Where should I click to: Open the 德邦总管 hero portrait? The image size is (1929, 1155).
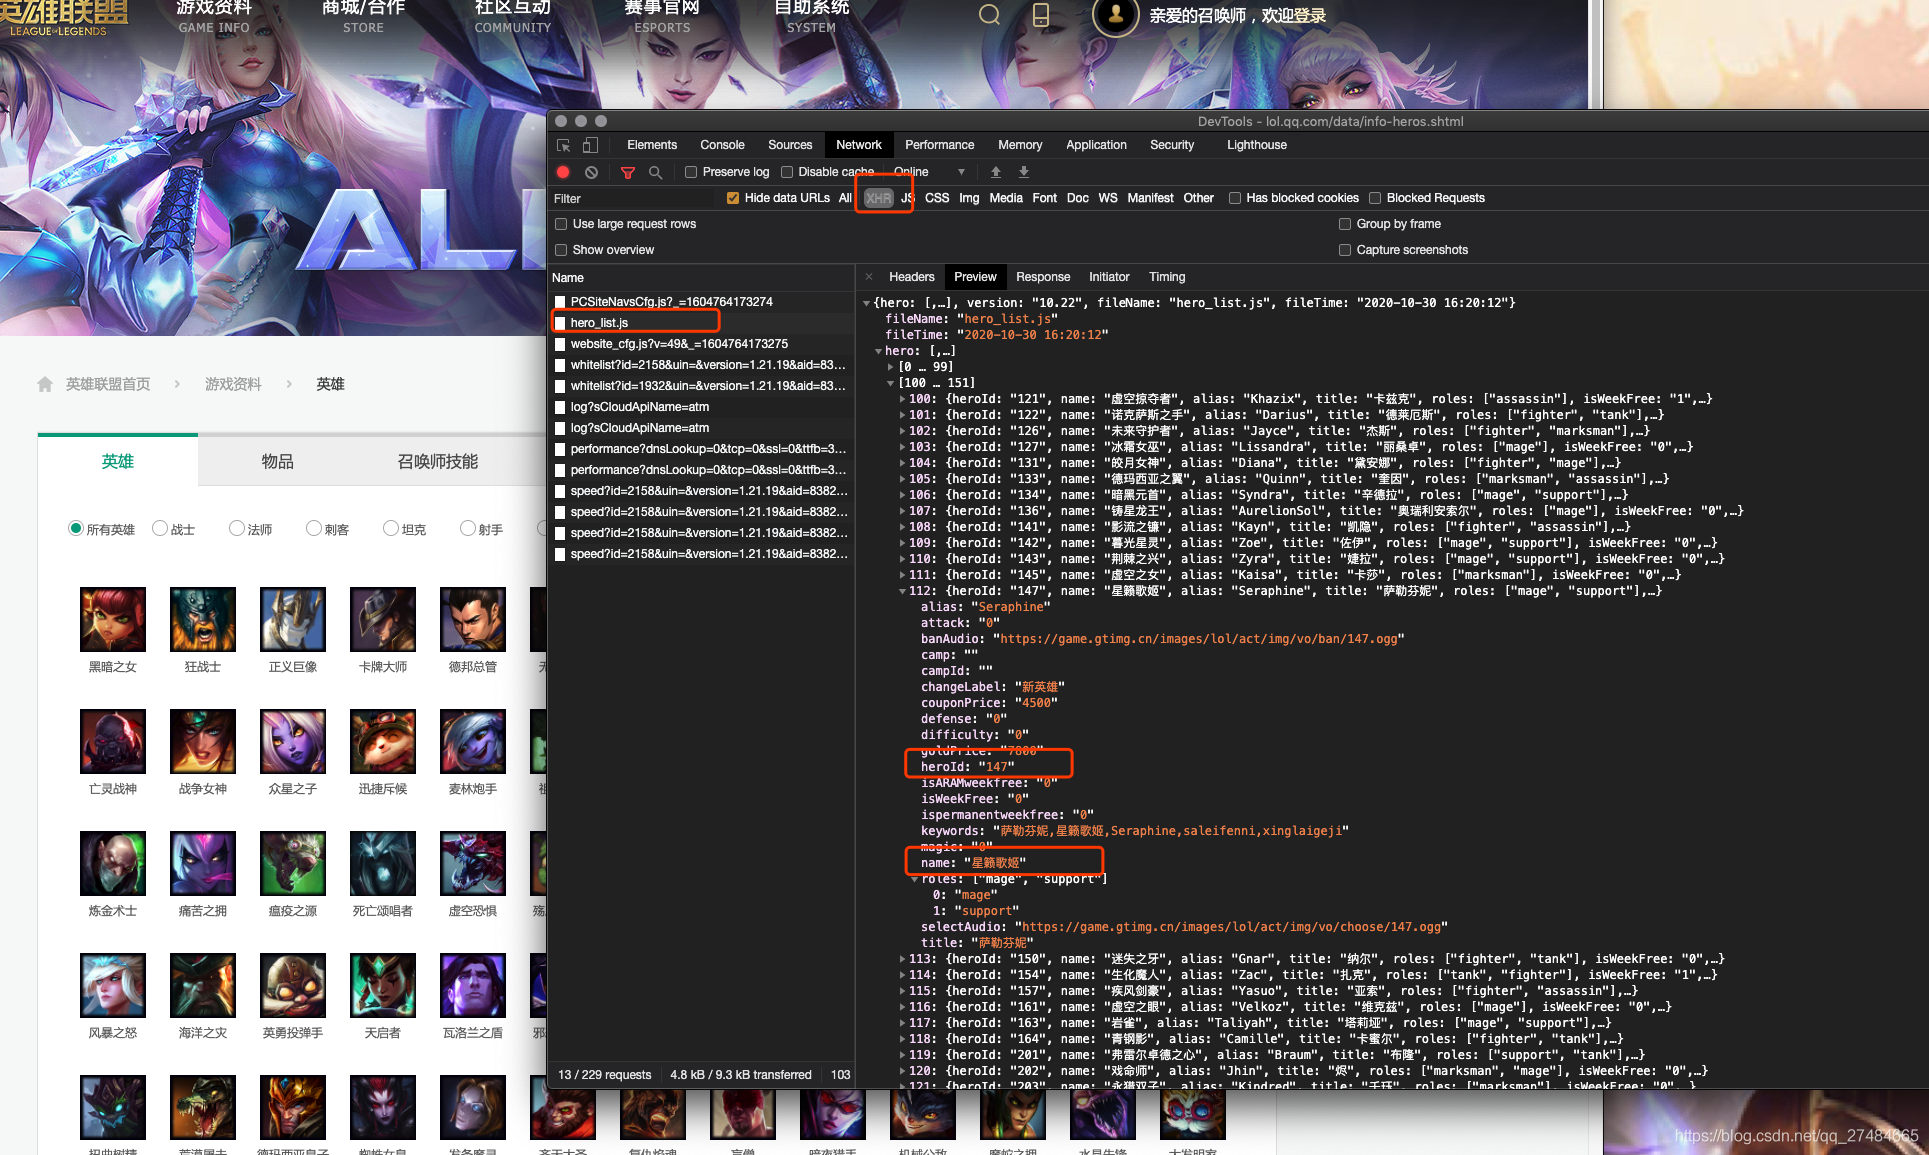click(x=473, y=620)
